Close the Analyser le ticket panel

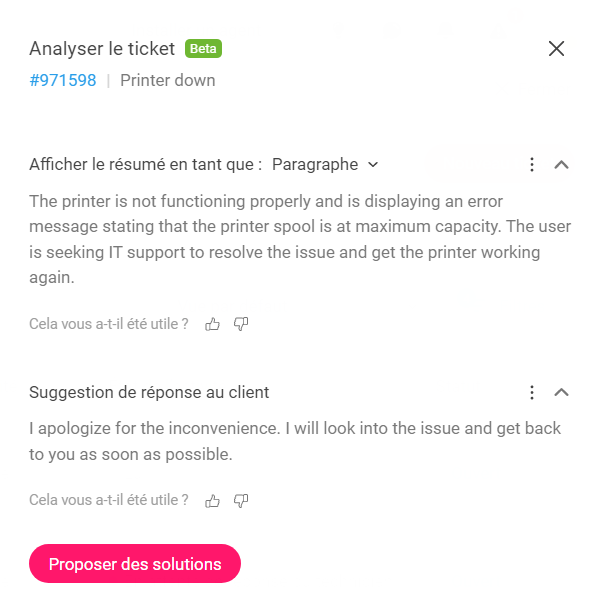coord(556,49)
